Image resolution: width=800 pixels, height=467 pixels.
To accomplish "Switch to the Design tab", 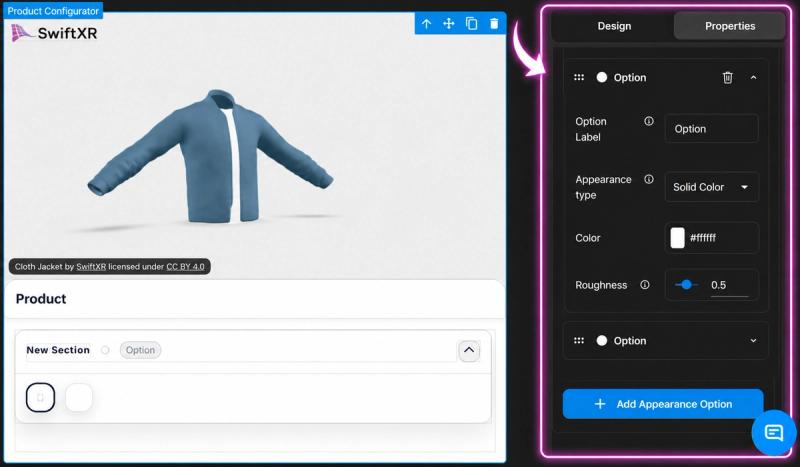I will pyautogui.click(x=614, y=26).
